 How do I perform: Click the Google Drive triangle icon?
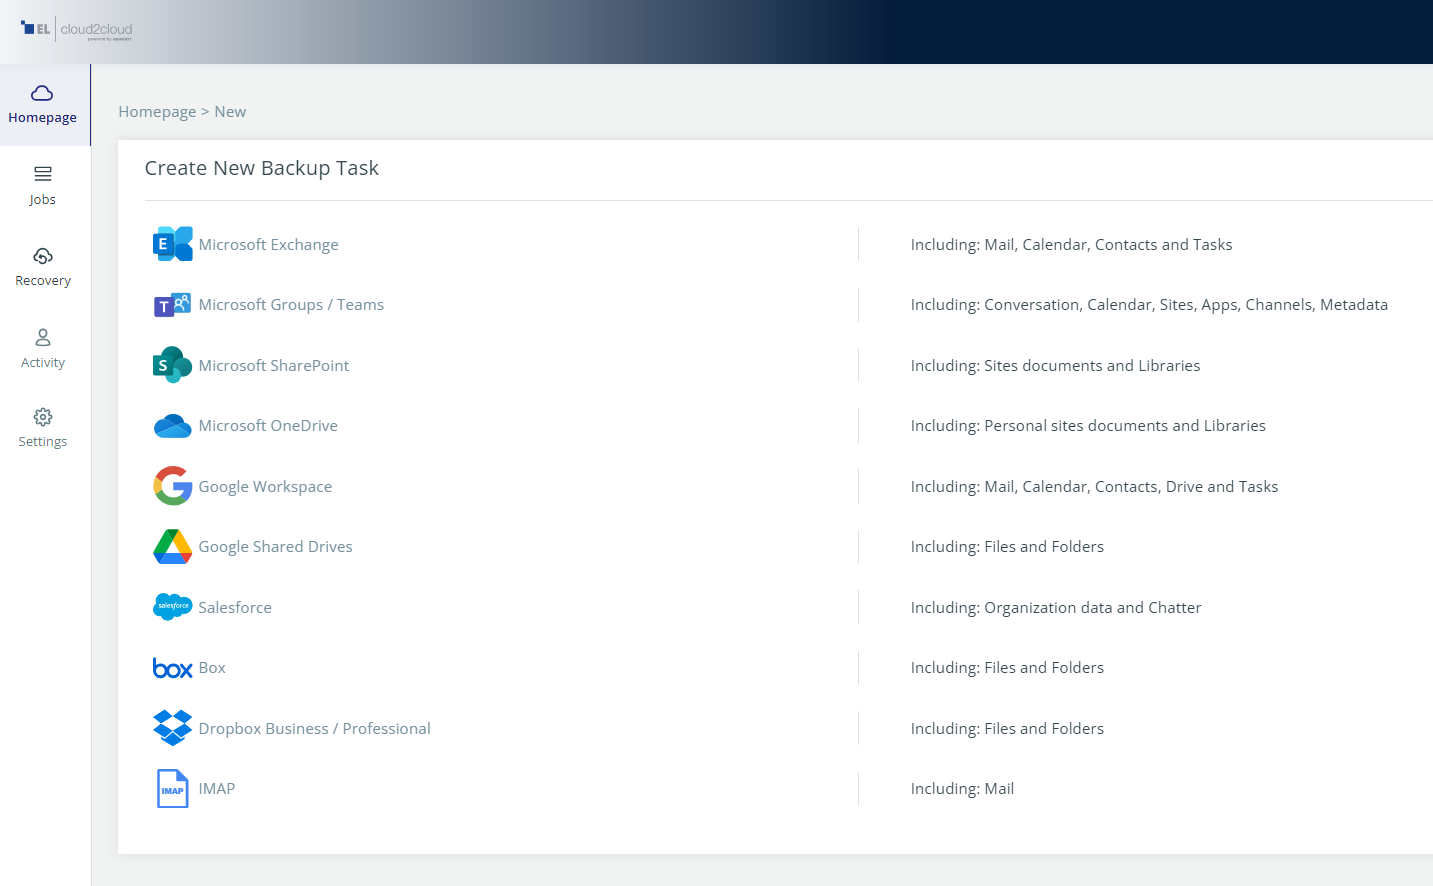[172, 547]
